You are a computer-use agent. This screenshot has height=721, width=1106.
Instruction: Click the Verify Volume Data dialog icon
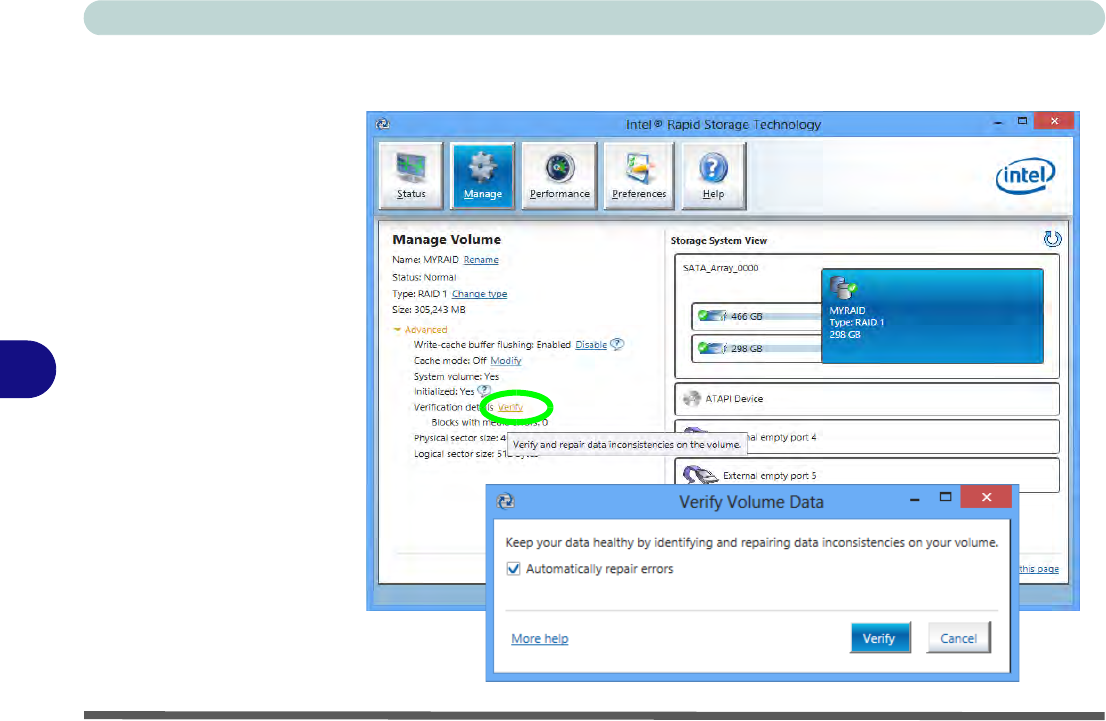tap(505, 502)
